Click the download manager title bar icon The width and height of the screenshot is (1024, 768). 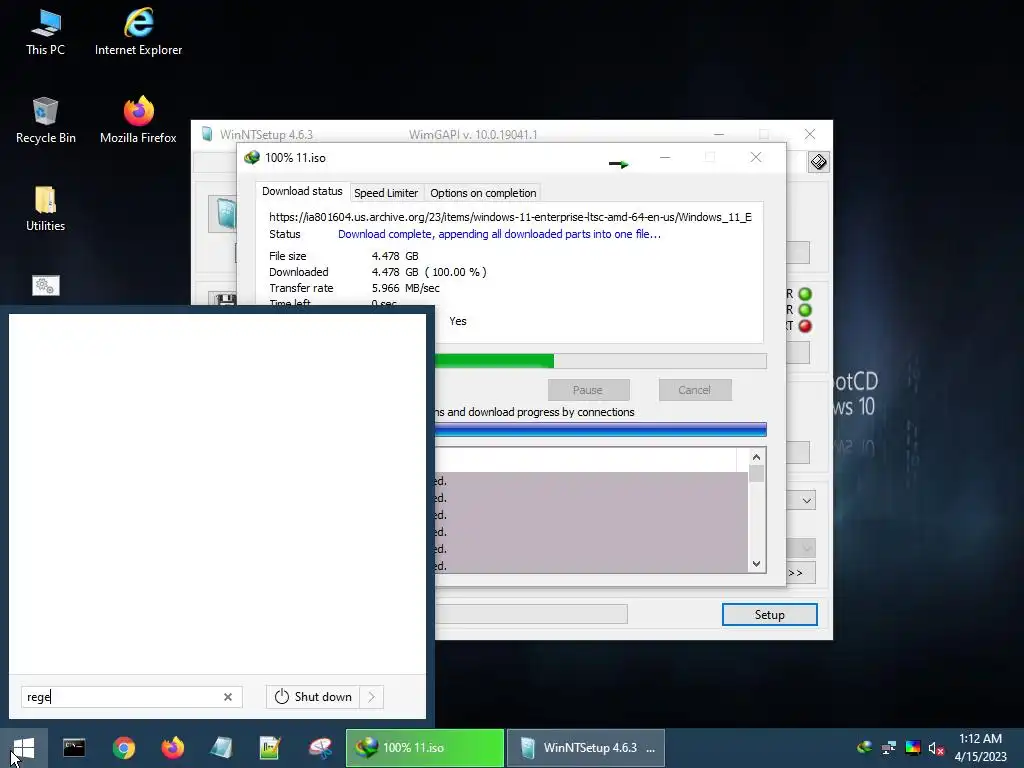252,157
